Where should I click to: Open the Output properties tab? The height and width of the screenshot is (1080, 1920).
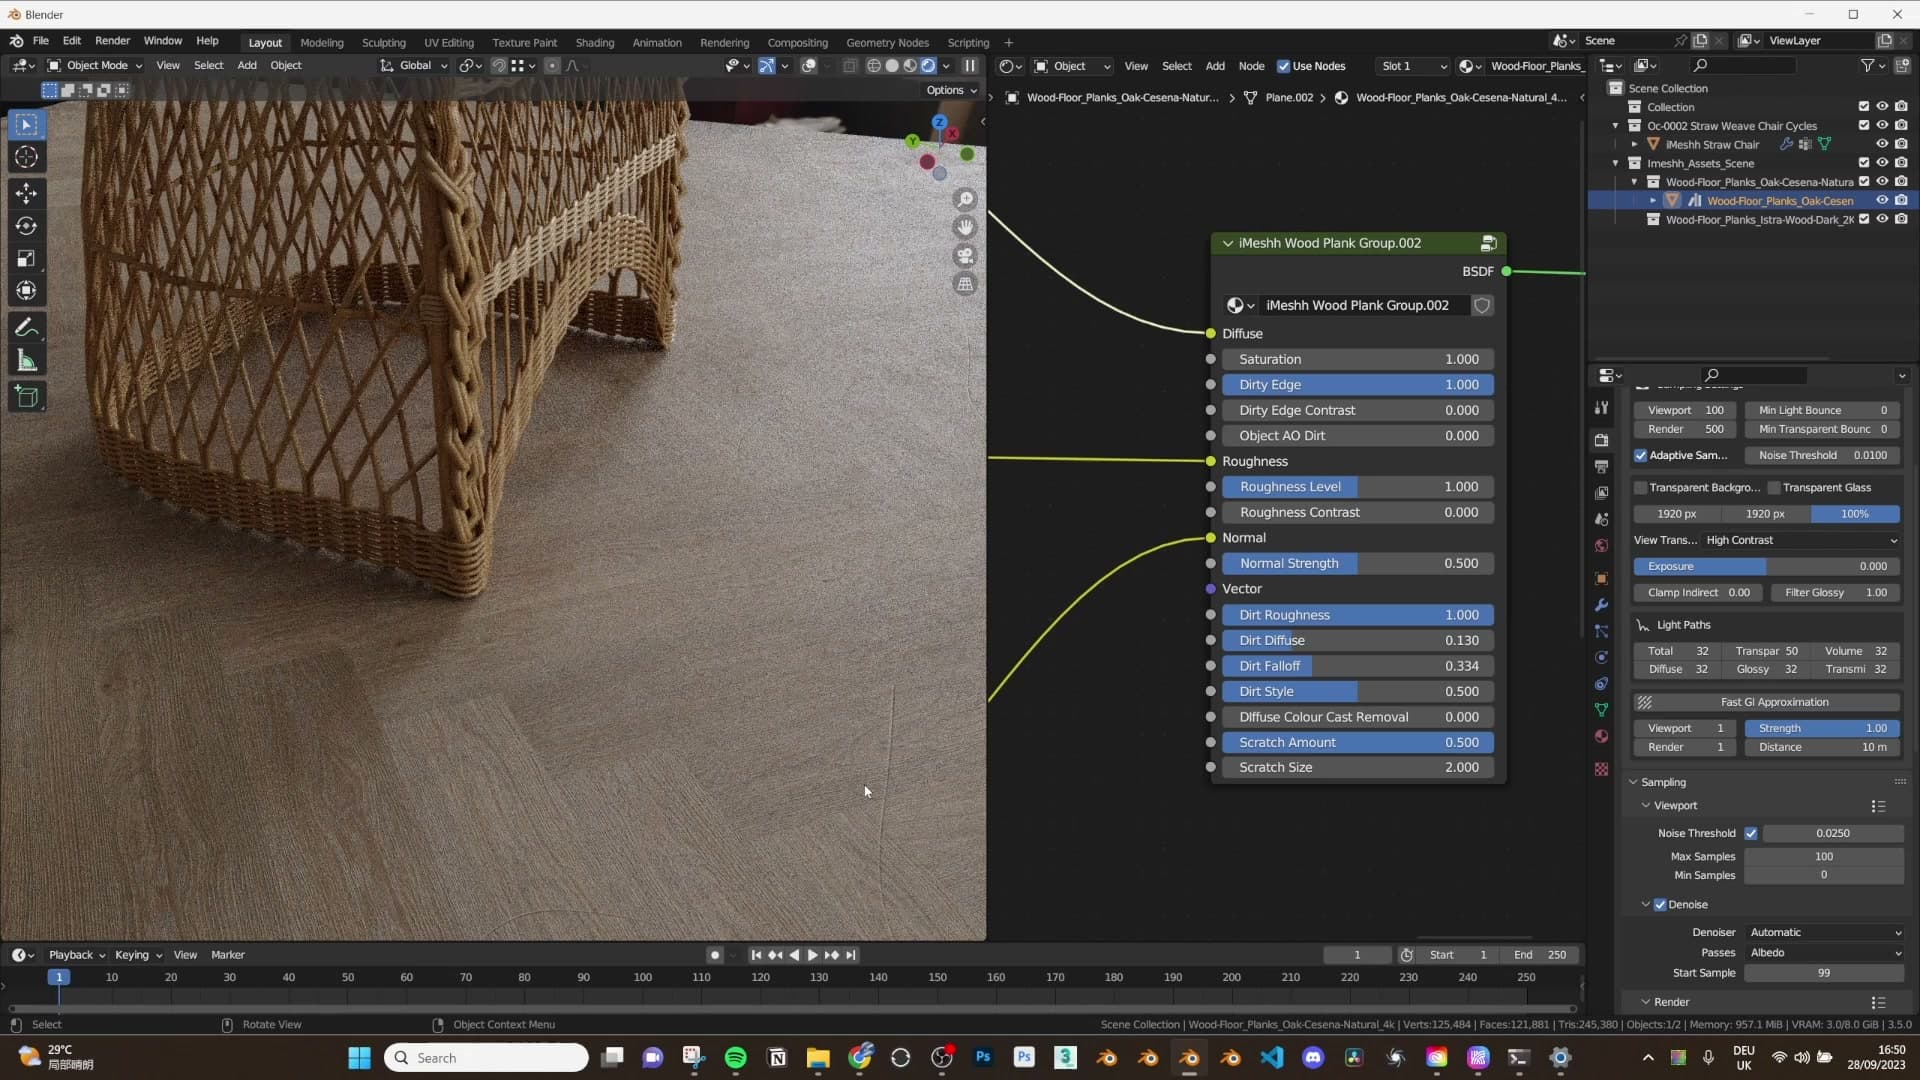tap(1601, 467)
